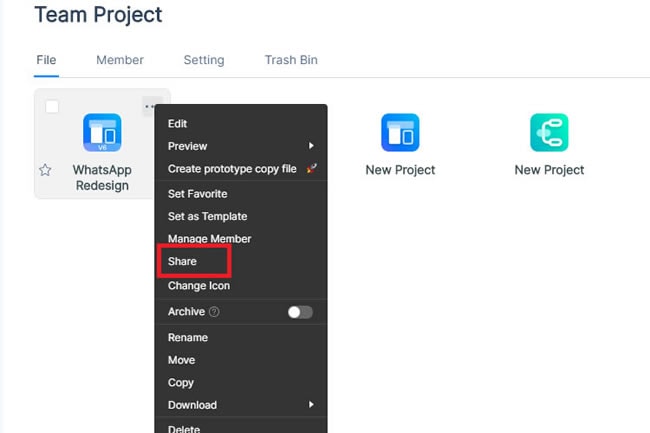
Task: Star the WhatsApp Redesign file as favorite
Action: click(x=45, y=170)
